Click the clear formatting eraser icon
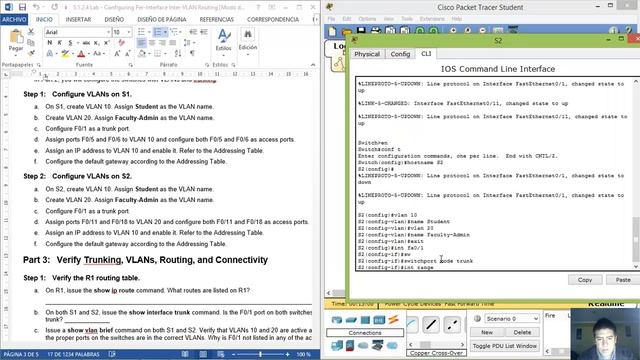Screen dimensions: 640x360 [122, 43]
